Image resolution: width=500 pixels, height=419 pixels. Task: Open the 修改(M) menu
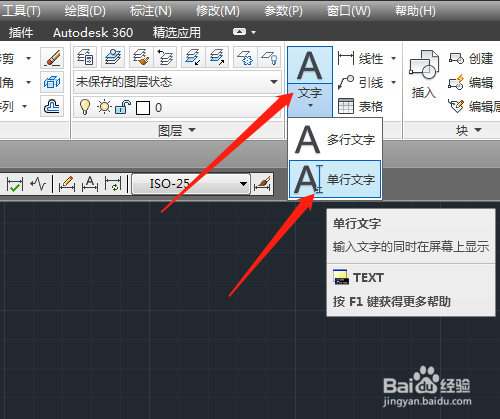pos(218,11)
